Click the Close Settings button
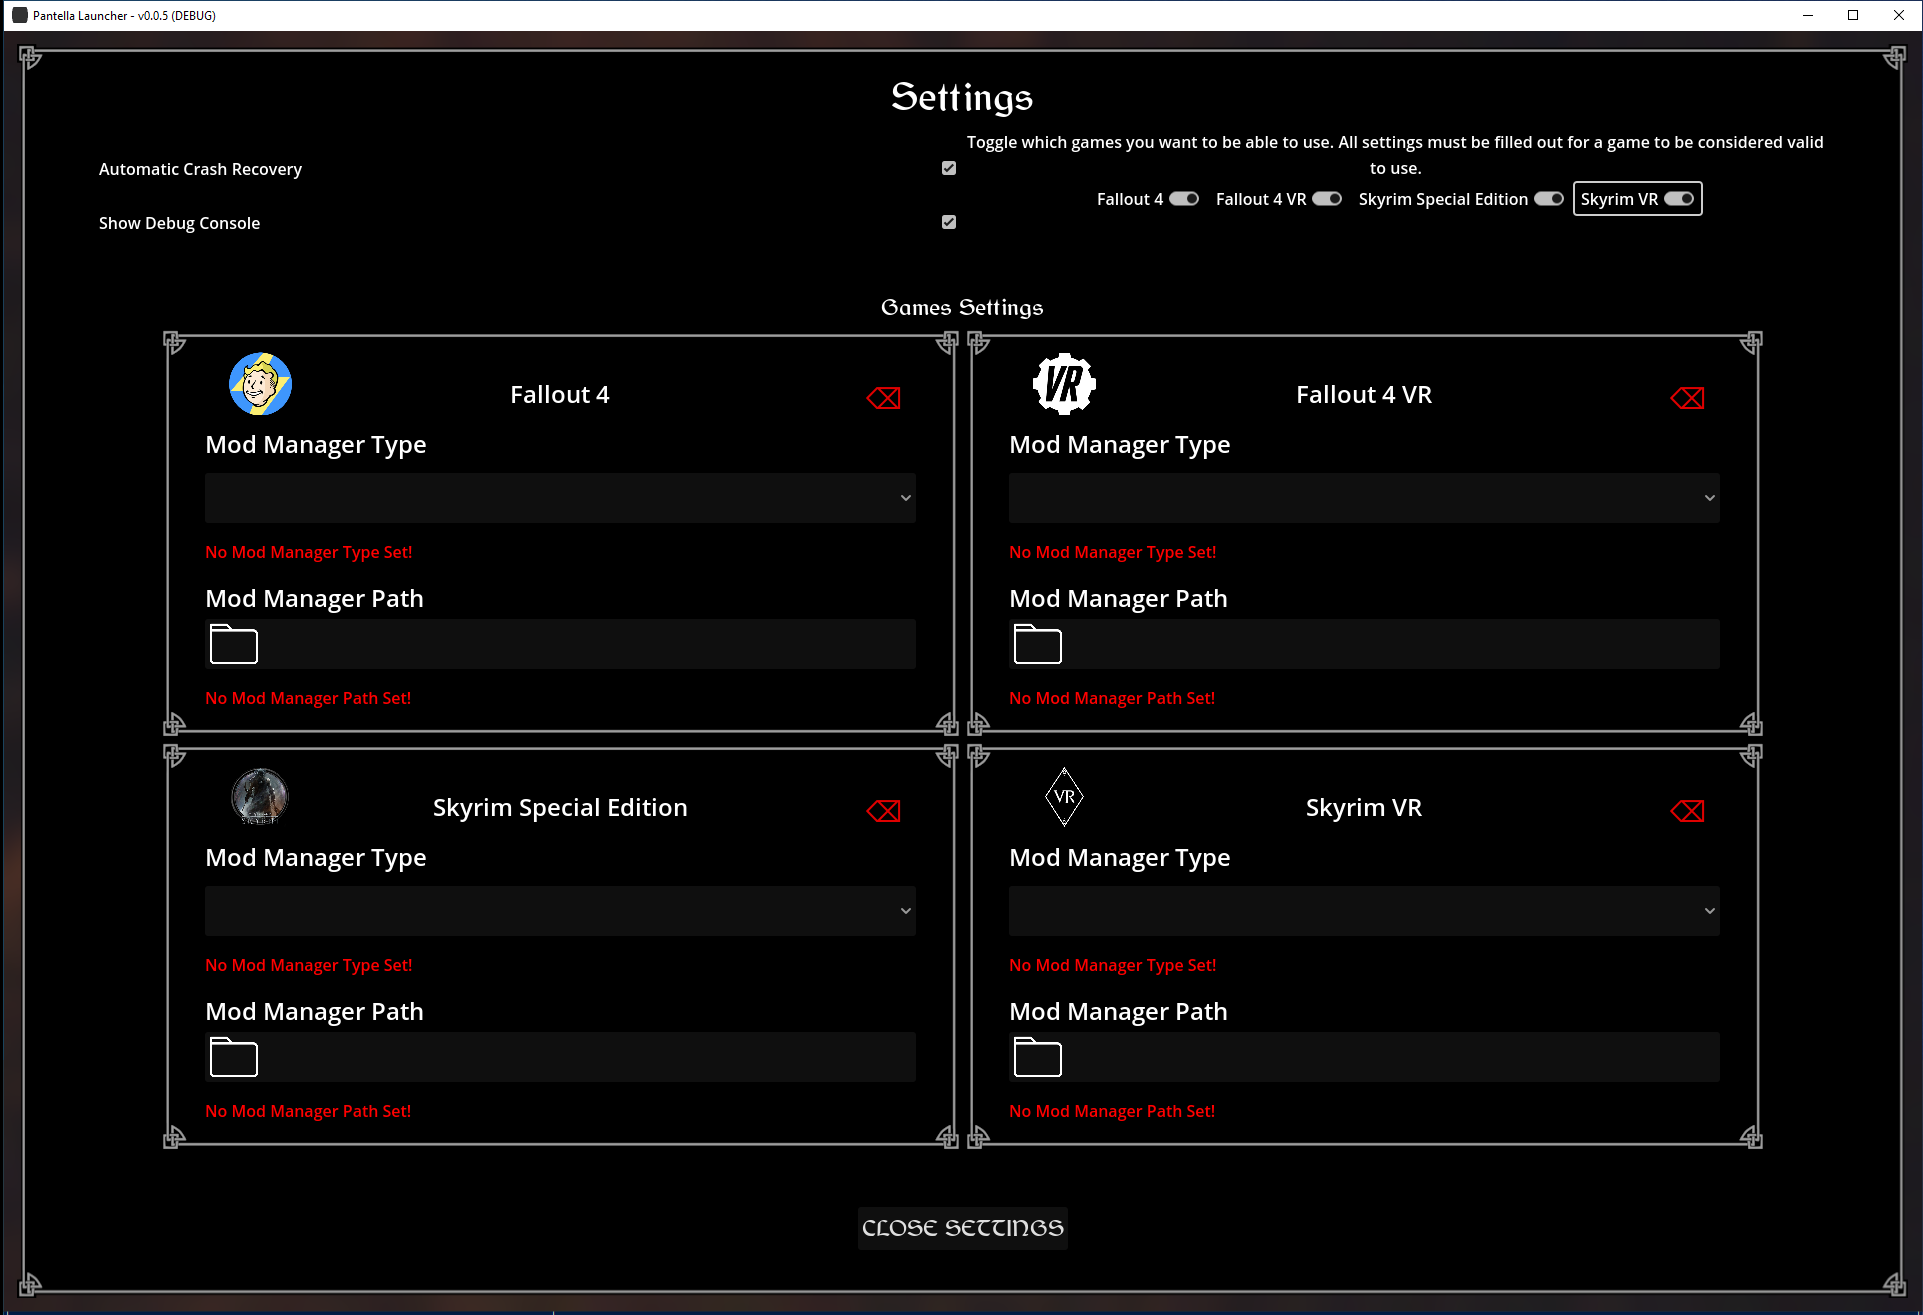 962,1228
